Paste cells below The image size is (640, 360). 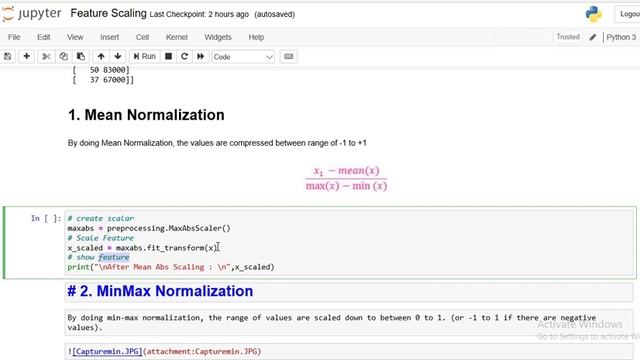[81, 56]
